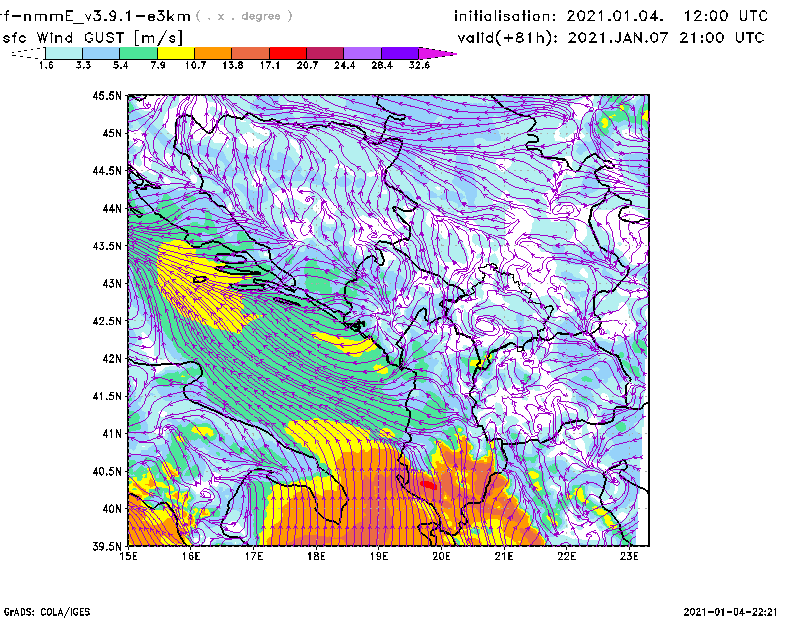
Task: Click the '2021-01-04-22:21' timestamp
Action: (x=730, y=612)
